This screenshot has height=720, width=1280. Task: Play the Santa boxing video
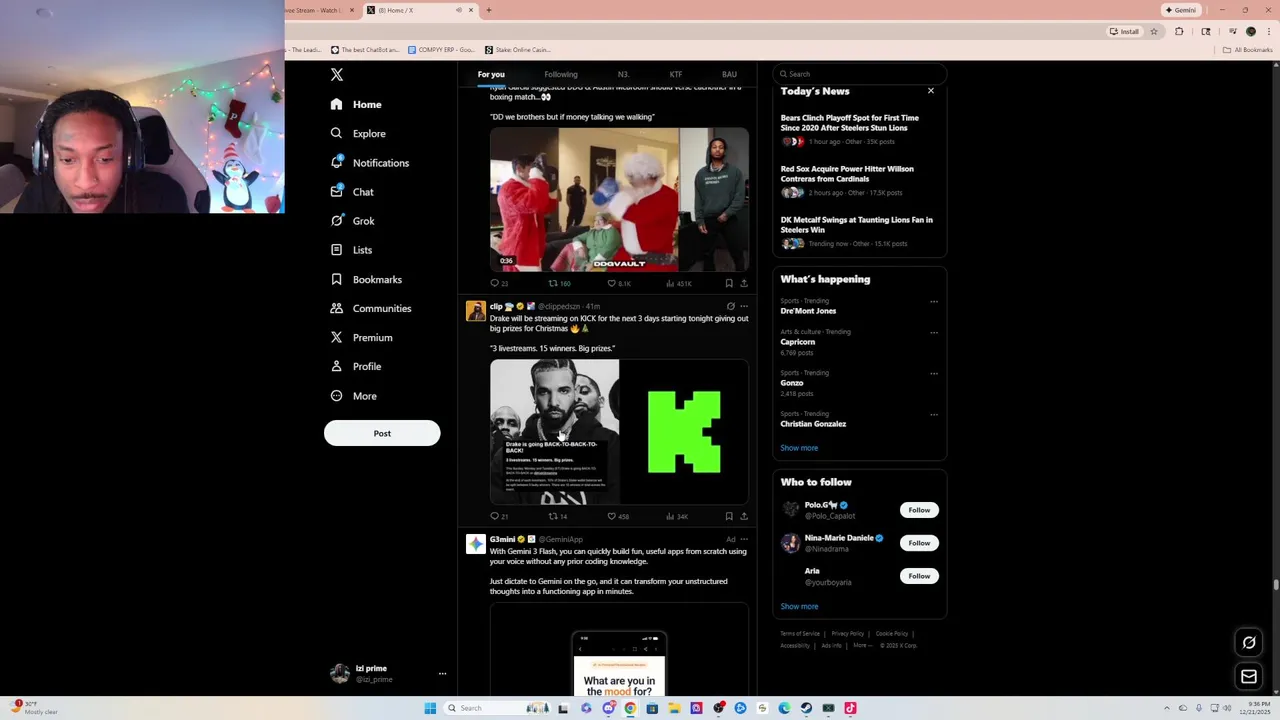tap(619, 199)
